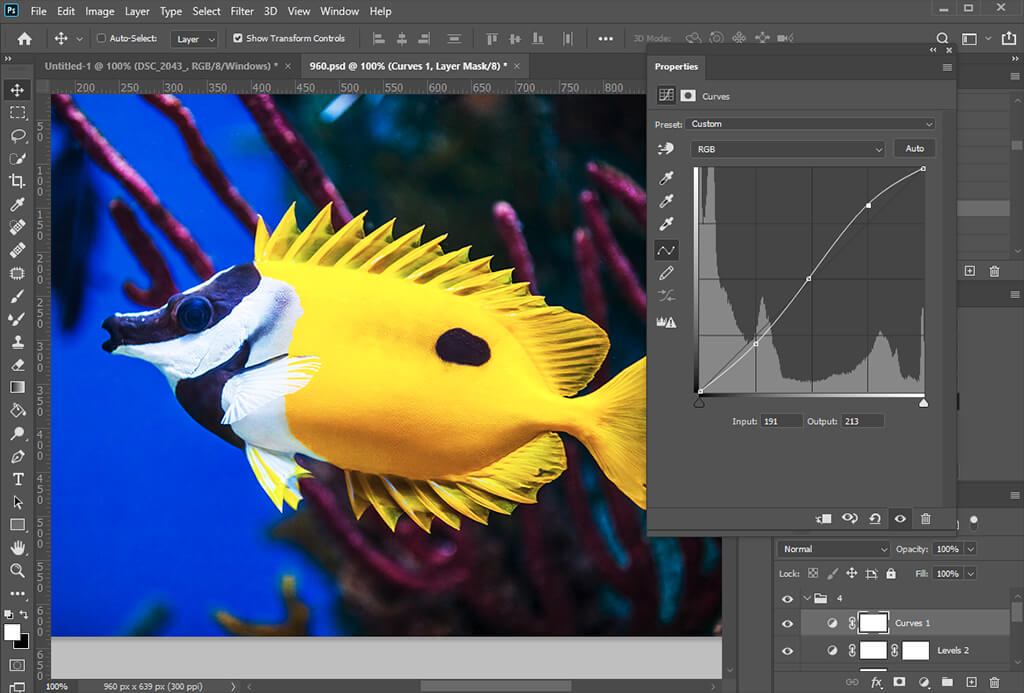Select the Eraser tool
The image size is (1024, 693).
[18, 364]
